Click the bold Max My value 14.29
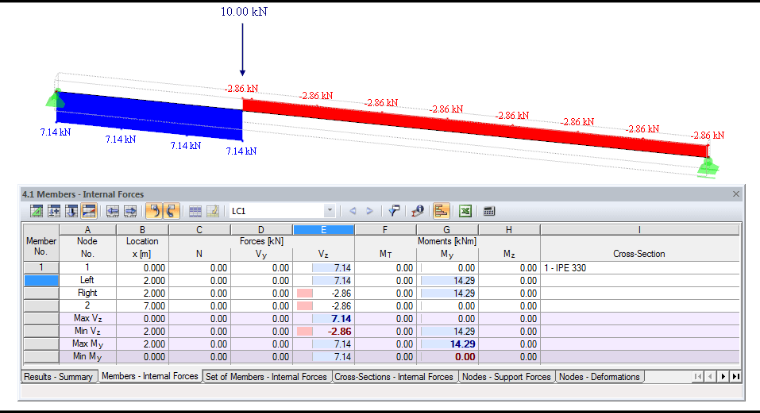The height and width of the screenshot is (413, 760). 447,344
